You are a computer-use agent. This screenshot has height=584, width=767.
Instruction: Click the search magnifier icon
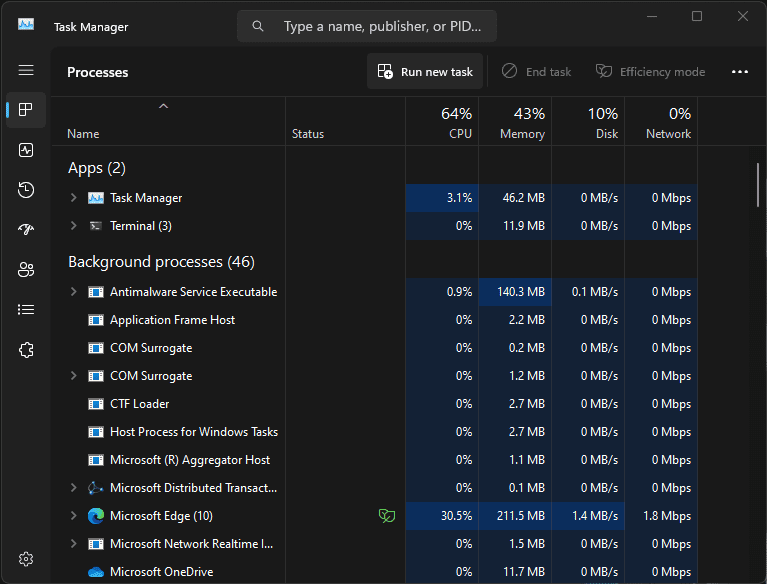(x=258, y=26)
